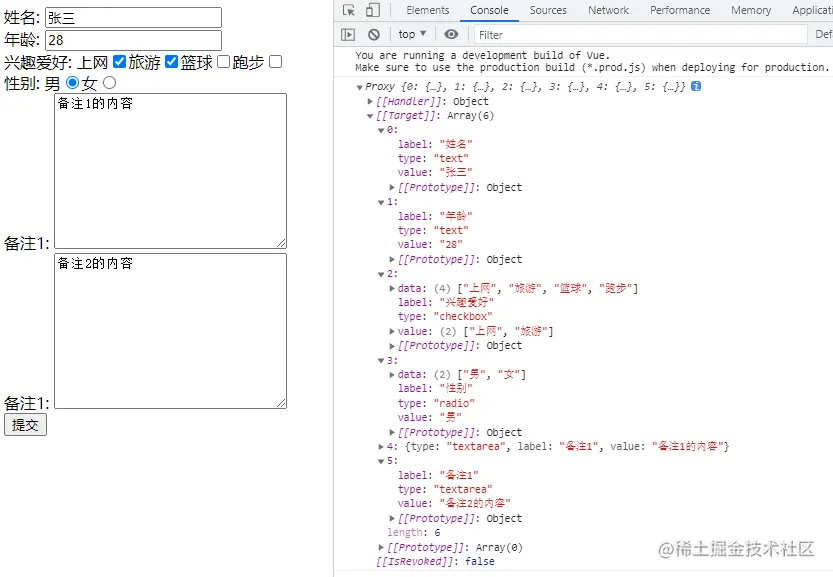Collapse the [[Target]] Array(6) entry
Viewport: 833px width, 577px height.
tap(370, 115)
